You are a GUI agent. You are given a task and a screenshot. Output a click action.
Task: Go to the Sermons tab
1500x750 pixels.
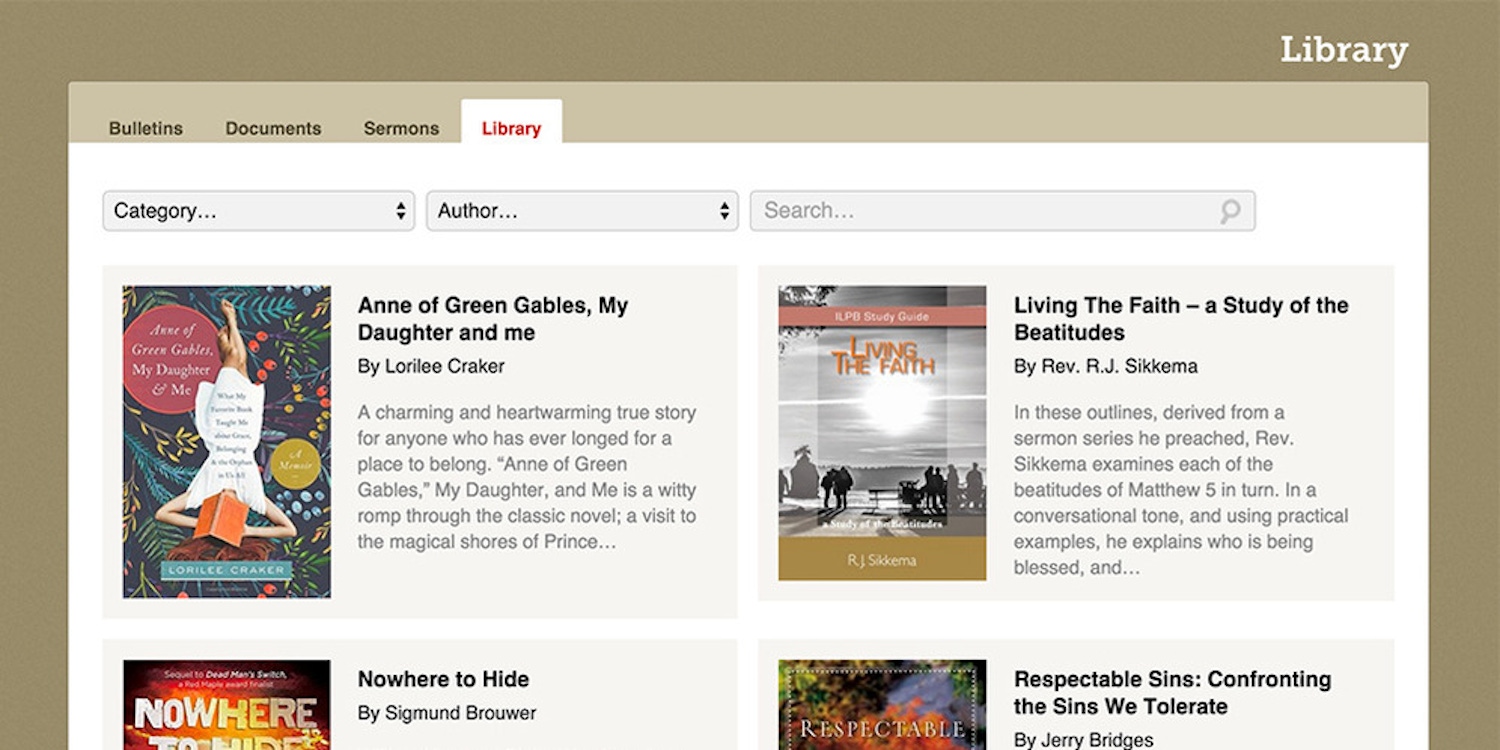(x=401, y=128)
